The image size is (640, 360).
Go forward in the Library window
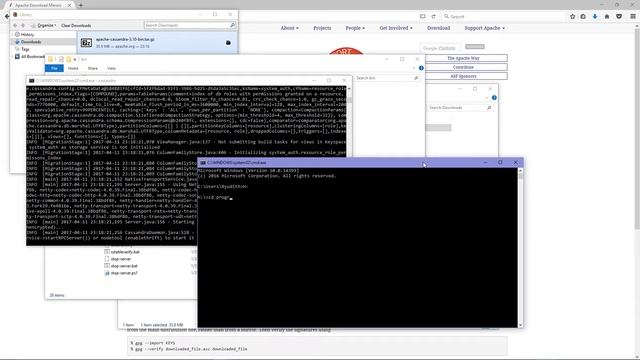(23, 25)
